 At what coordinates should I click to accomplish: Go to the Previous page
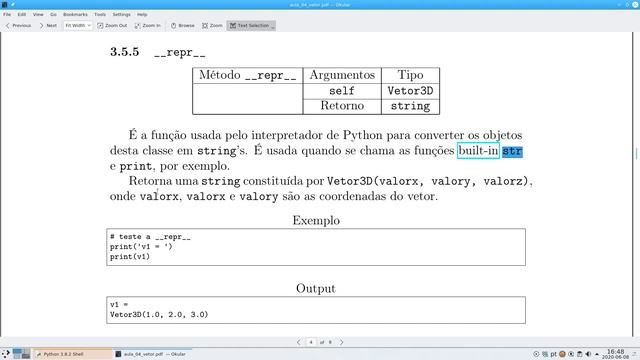18,25
